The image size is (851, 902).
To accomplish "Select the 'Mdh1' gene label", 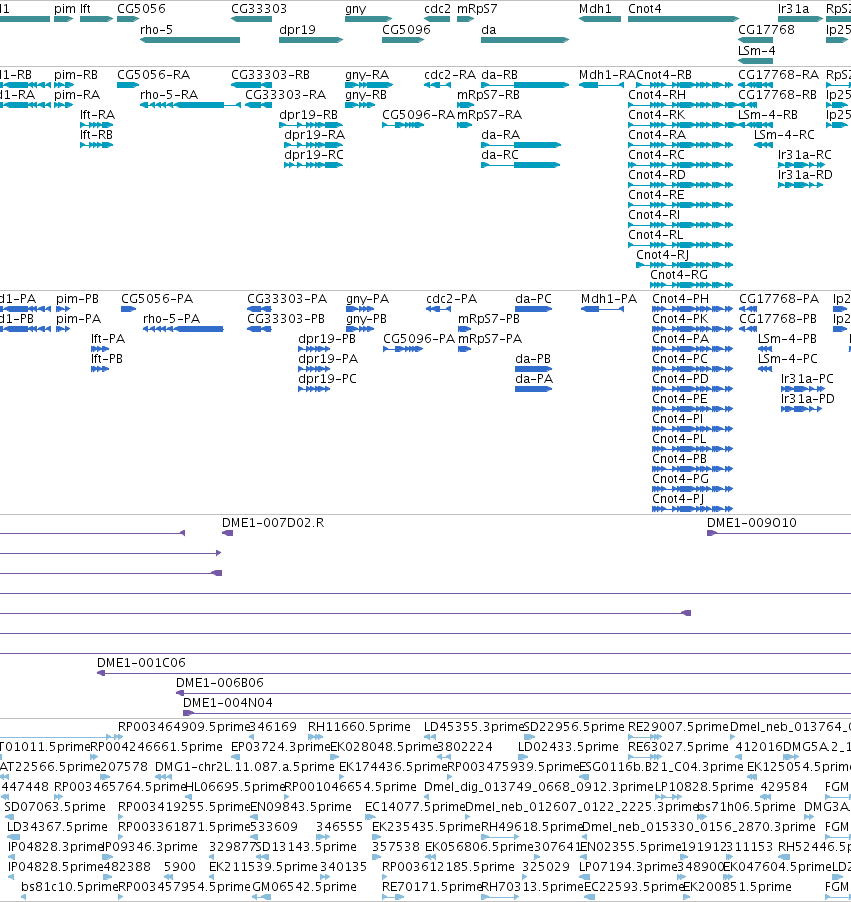I will [595, 9].
